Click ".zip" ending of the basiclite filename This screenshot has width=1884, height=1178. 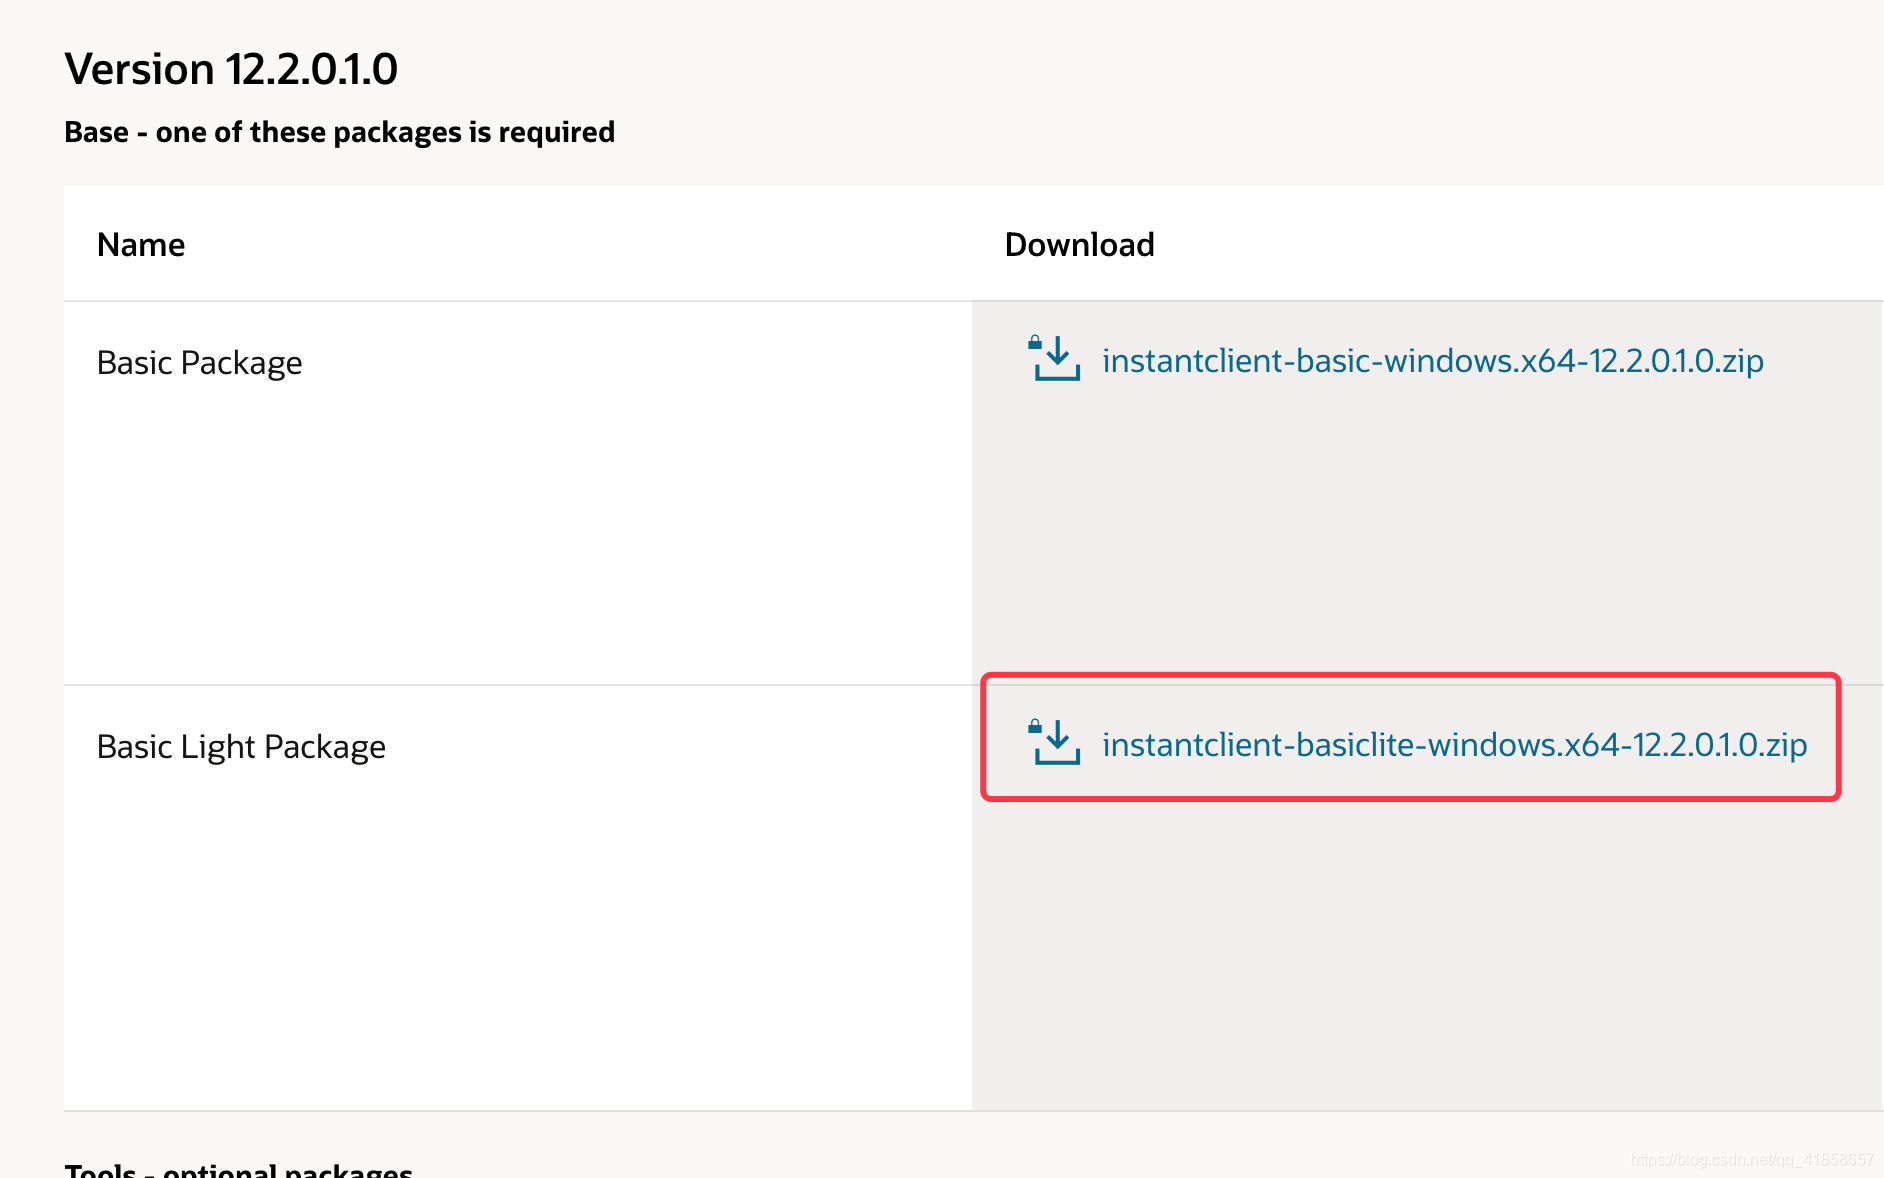coord(1783,745)
